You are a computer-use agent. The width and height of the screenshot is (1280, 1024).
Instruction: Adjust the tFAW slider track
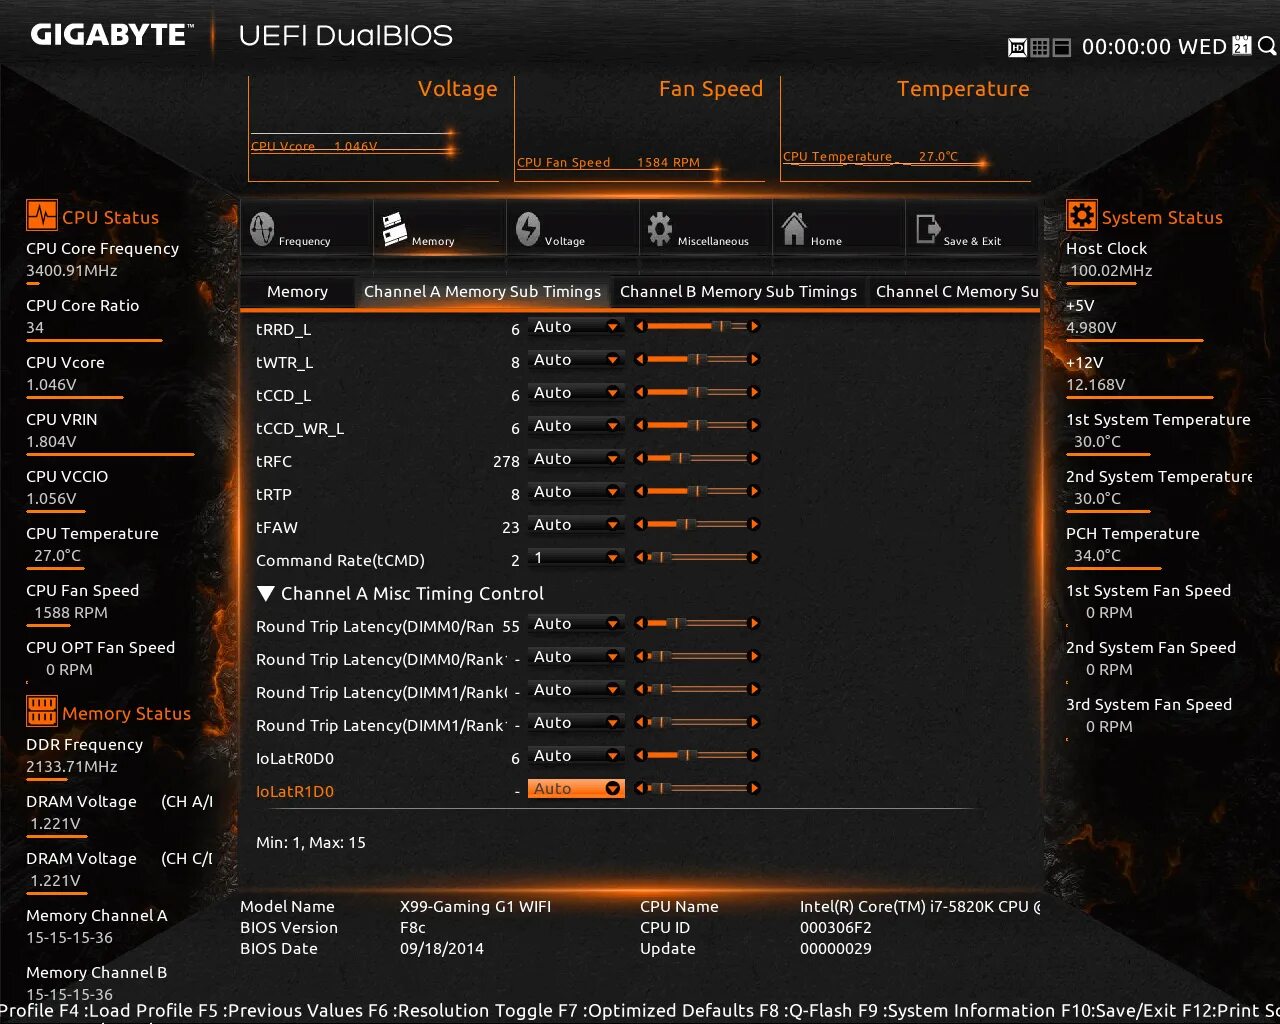point(697,524)
